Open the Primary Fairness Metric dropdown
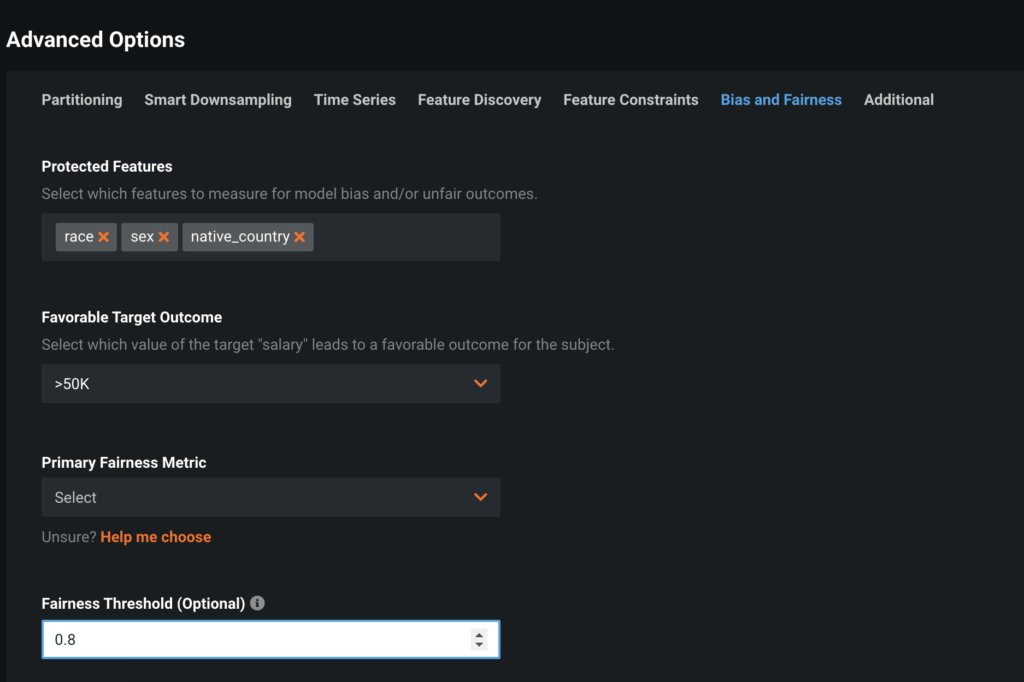The image size is (1024, 682). pyautogui.click(x=271, y=497)
